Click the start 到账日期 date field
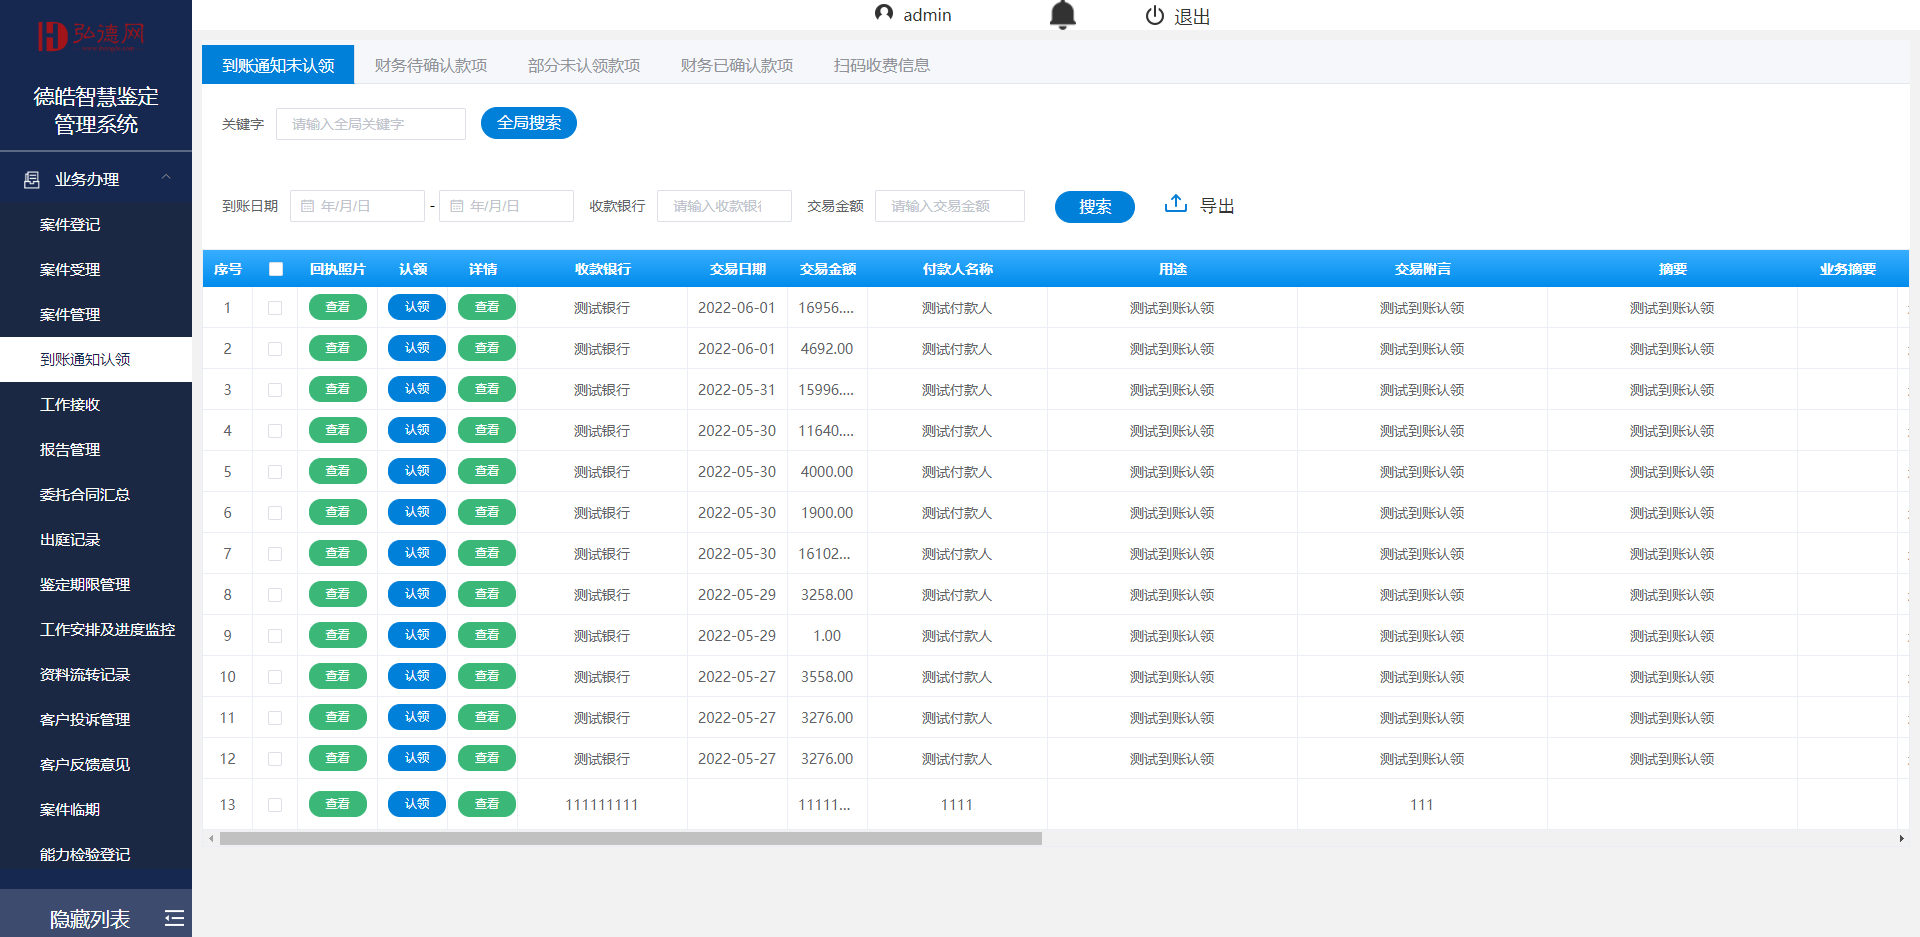1920x937 pixels. [357, 206]
